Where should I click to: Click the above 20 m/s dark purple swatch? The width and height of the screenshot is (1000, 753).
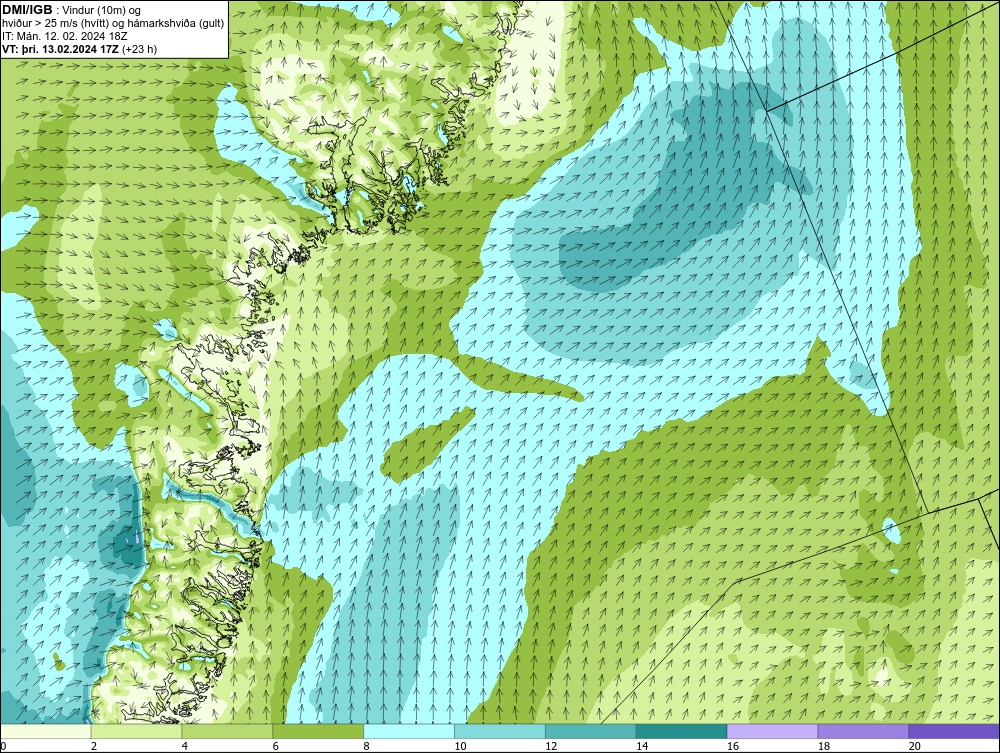[x=954, y=731]
